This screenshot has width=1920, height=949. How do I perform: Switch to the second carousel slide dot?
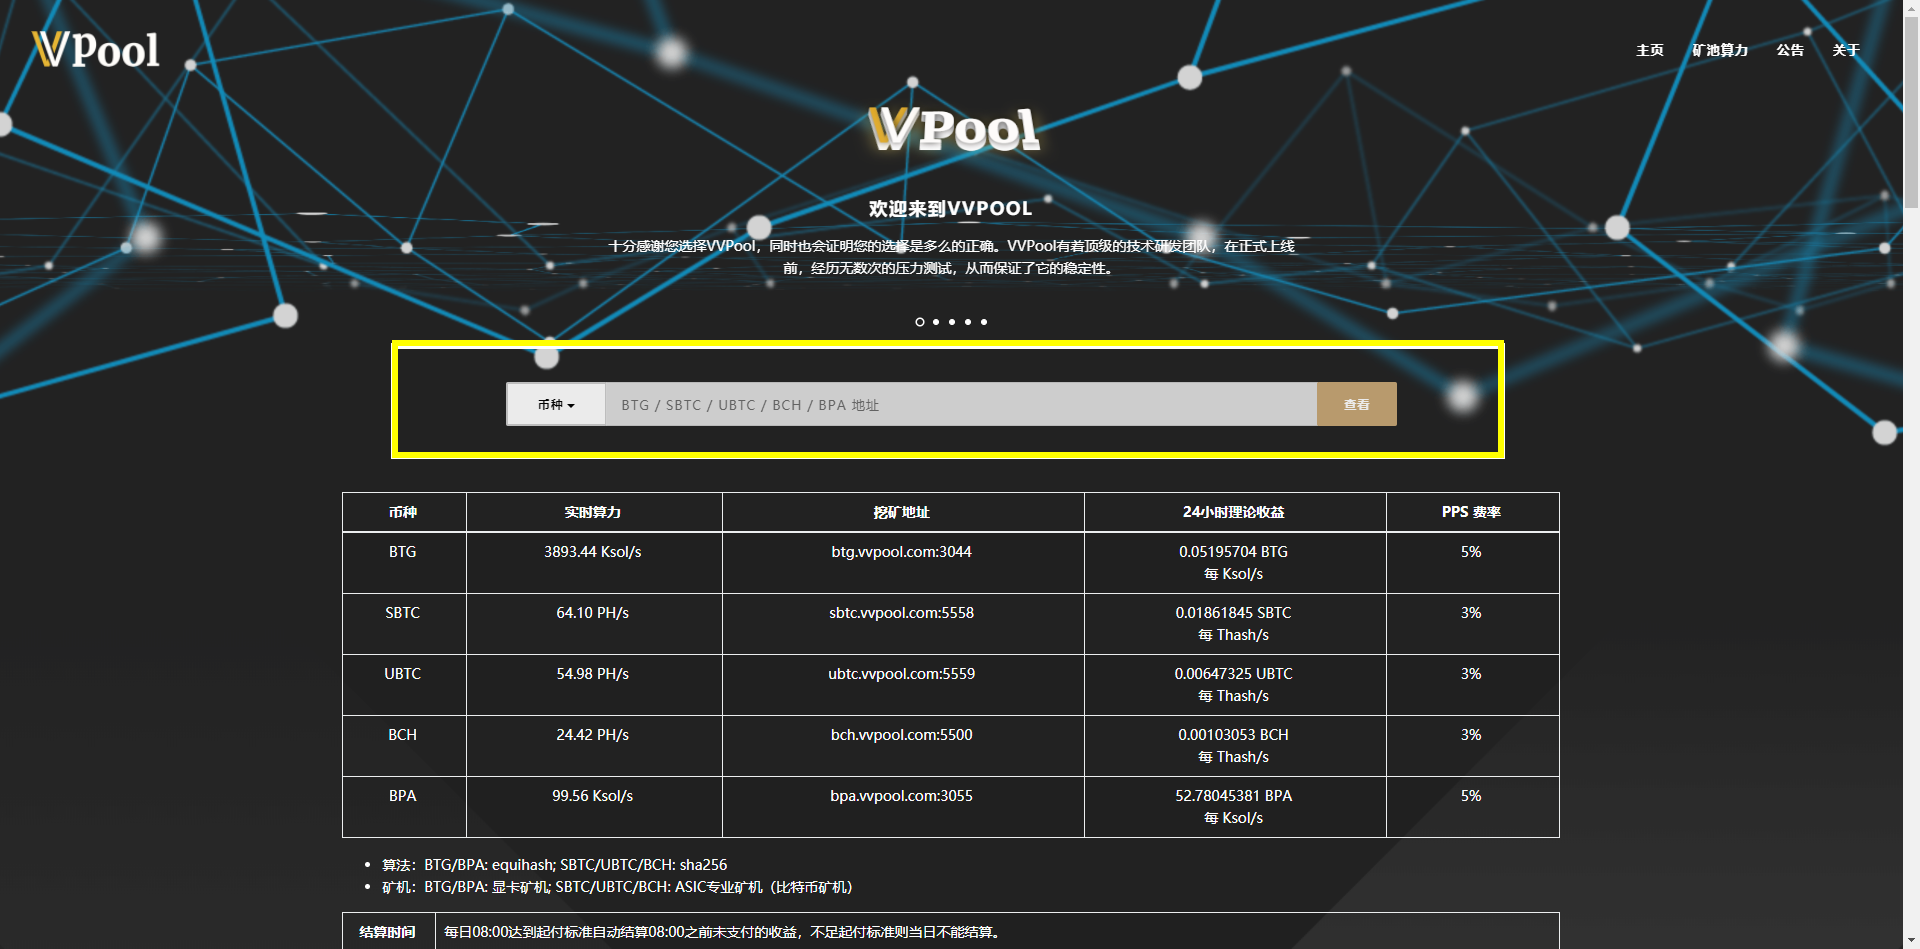point(936,322)
